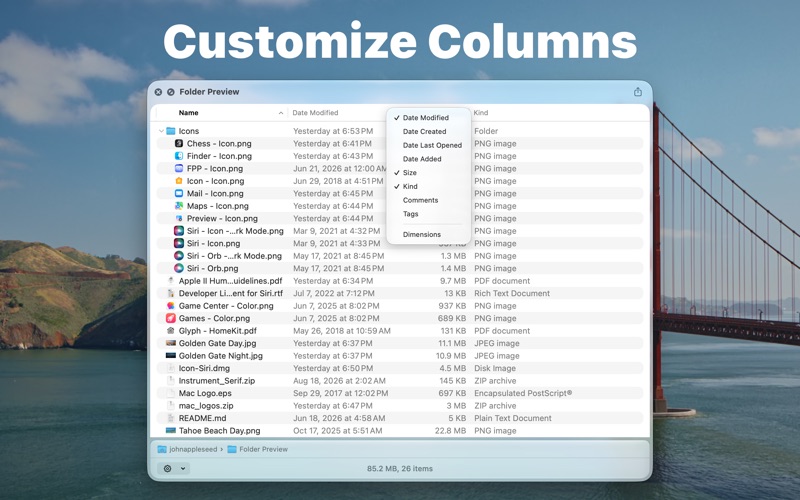Click the Developer Li...ent for Siri.rtf icon
The width and height of the screenshot is (800, 500).
pos(170,293)
